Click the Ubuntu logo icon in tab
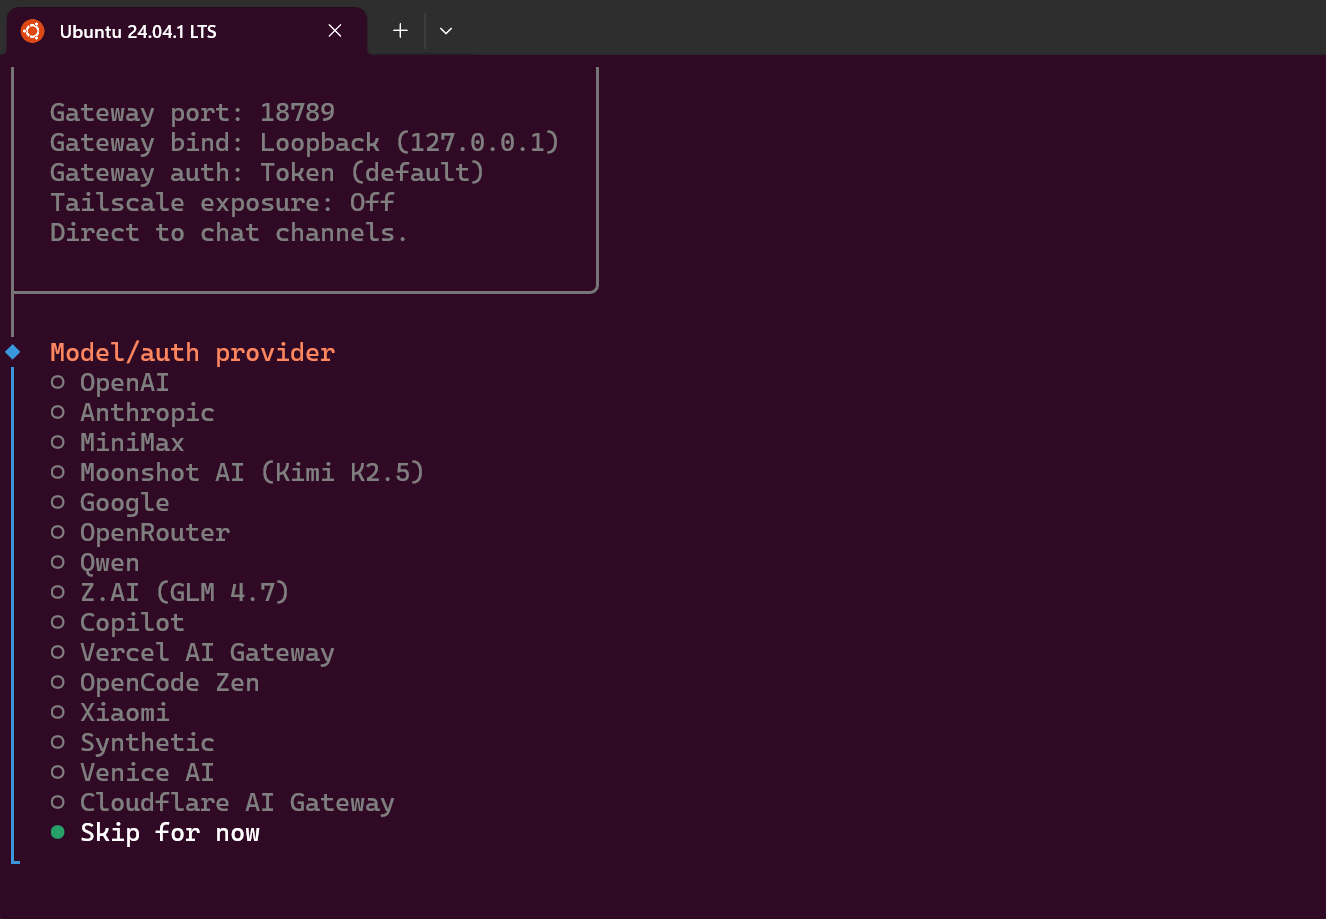Image resolution: width=1326 pixels, height=919 pixels. point(33,31)
